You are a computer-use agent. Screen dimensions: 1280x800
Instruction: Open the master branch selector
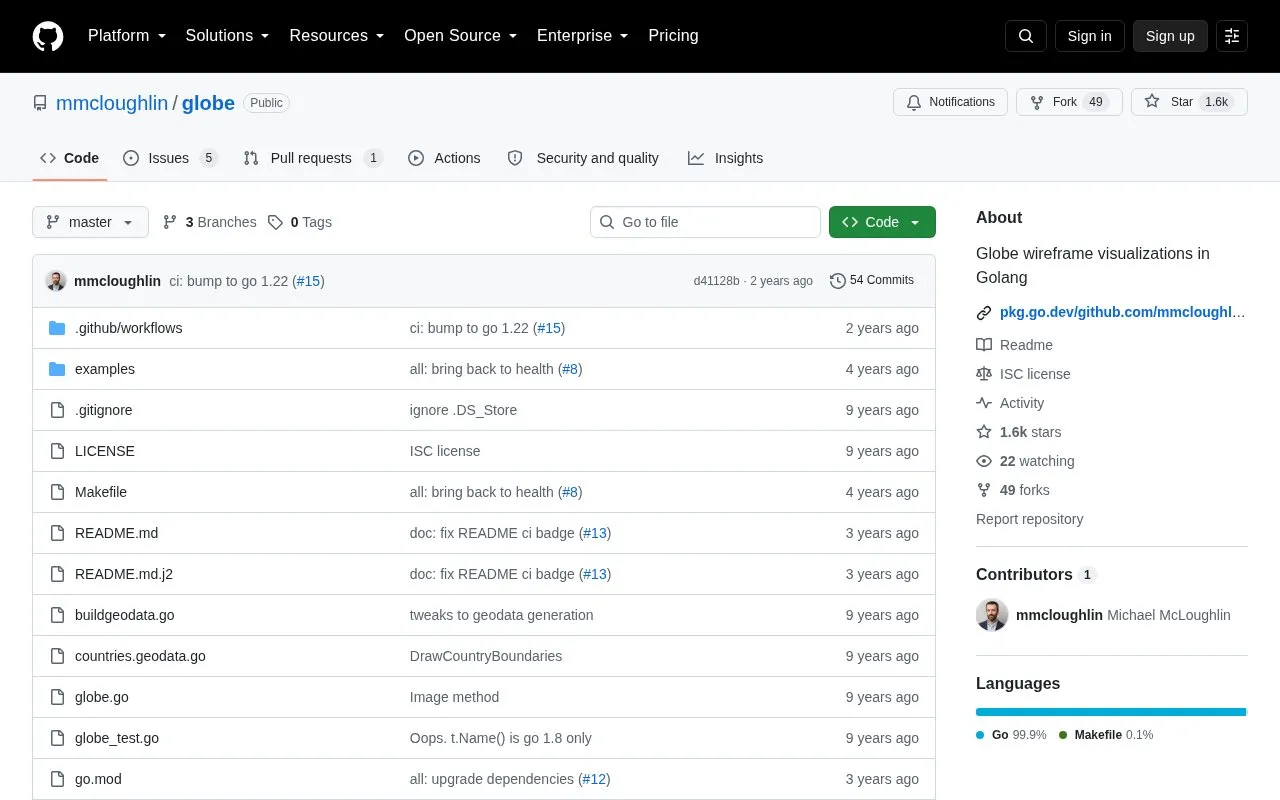[x=90, y=222]
